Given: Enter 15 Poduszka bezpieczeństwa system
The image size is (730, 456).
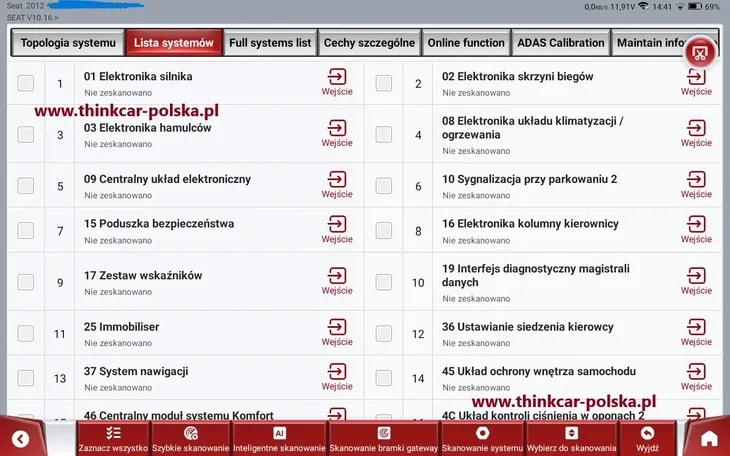Looking at the screenshot, I should [x=337, y=230].
